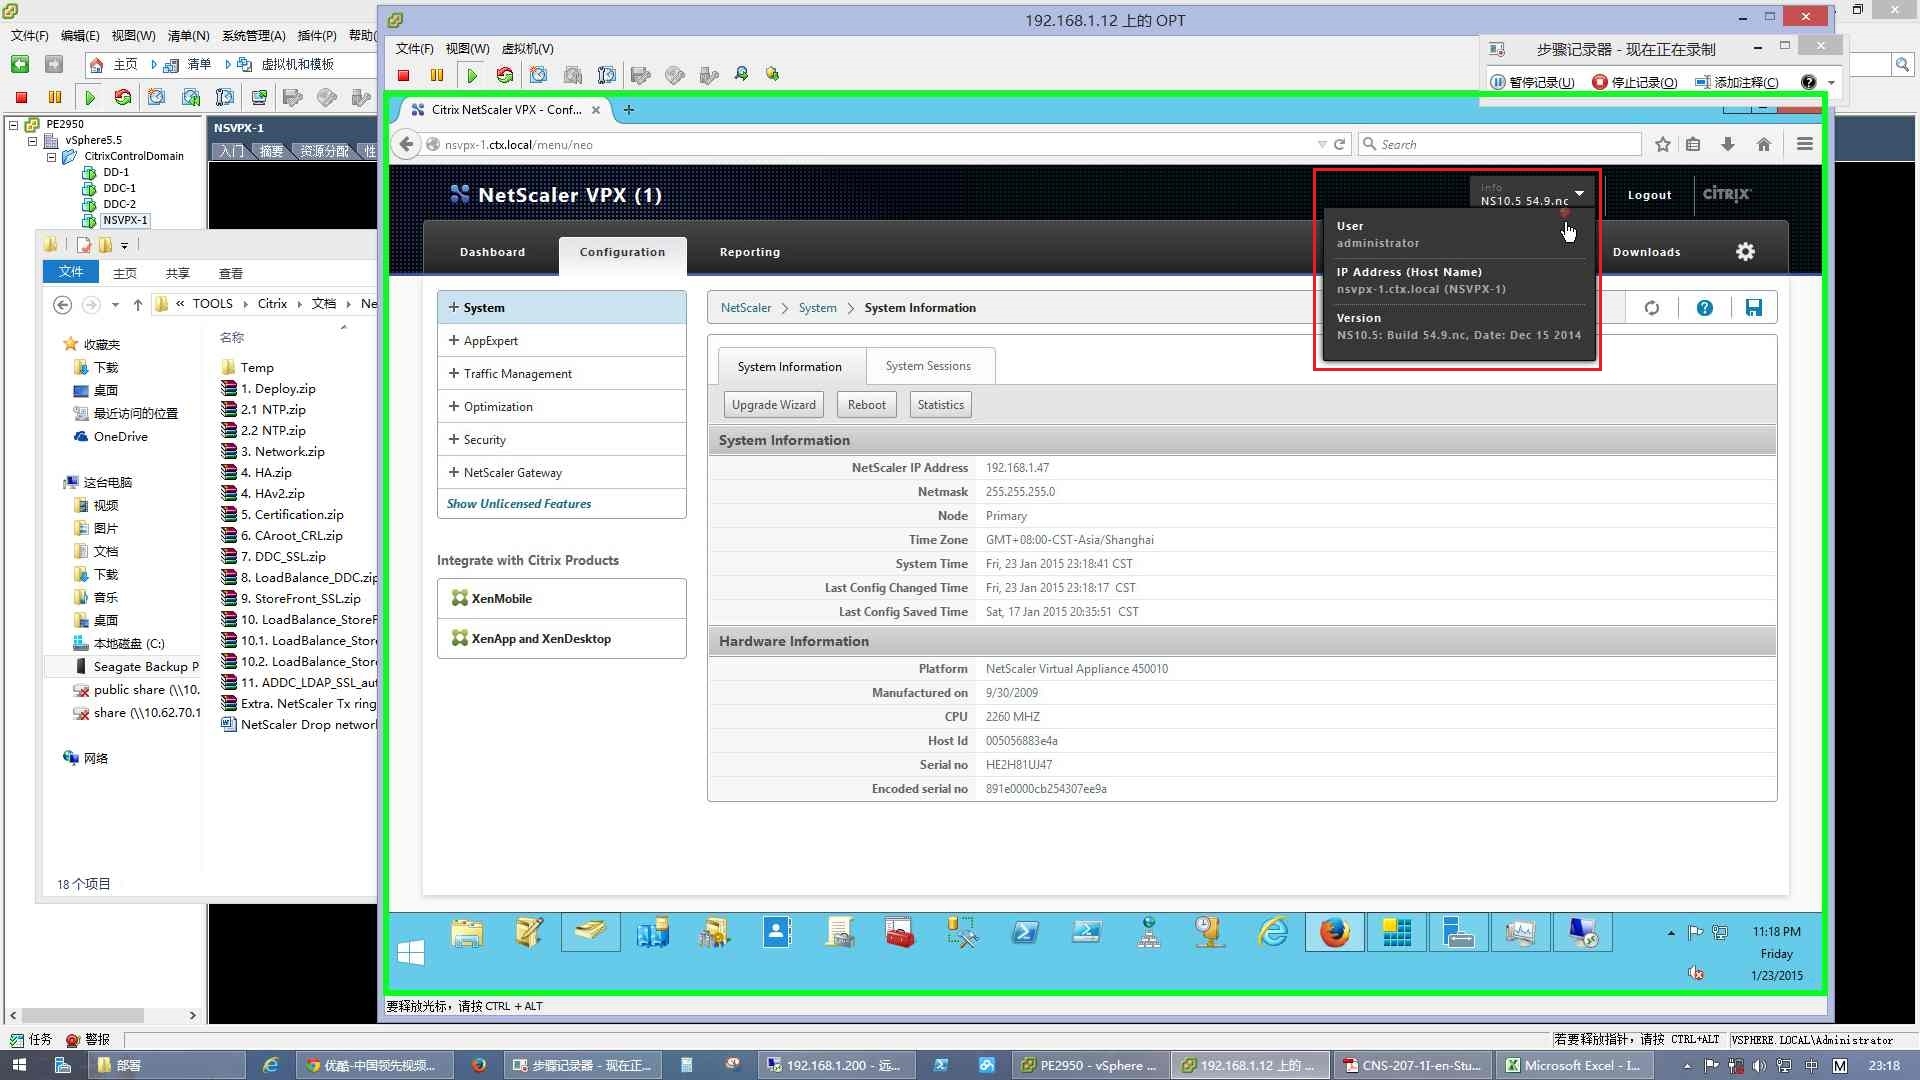
Task: Open NetScaler help question mark icon
Action: tap(1704, 308)
